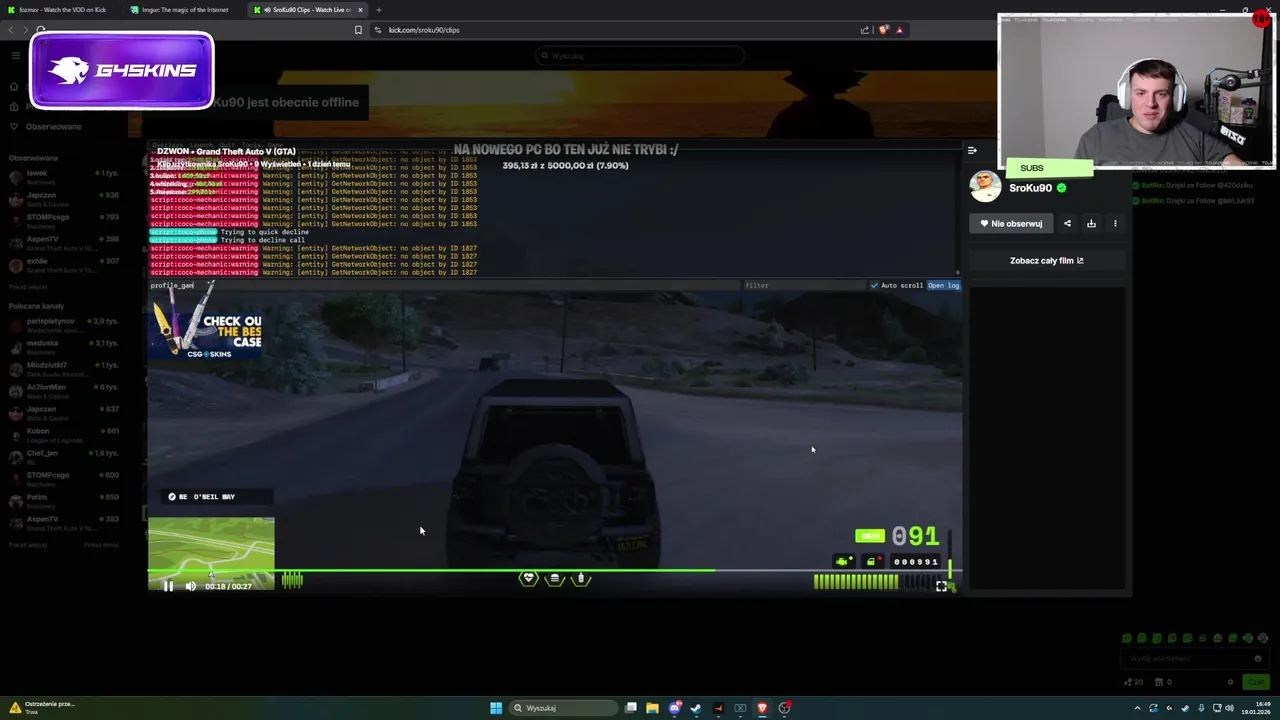Viewport: 1280px width, 720px height.
Task: Toggle the Auto scroll checkbox
Action: (x=874, y=286)
